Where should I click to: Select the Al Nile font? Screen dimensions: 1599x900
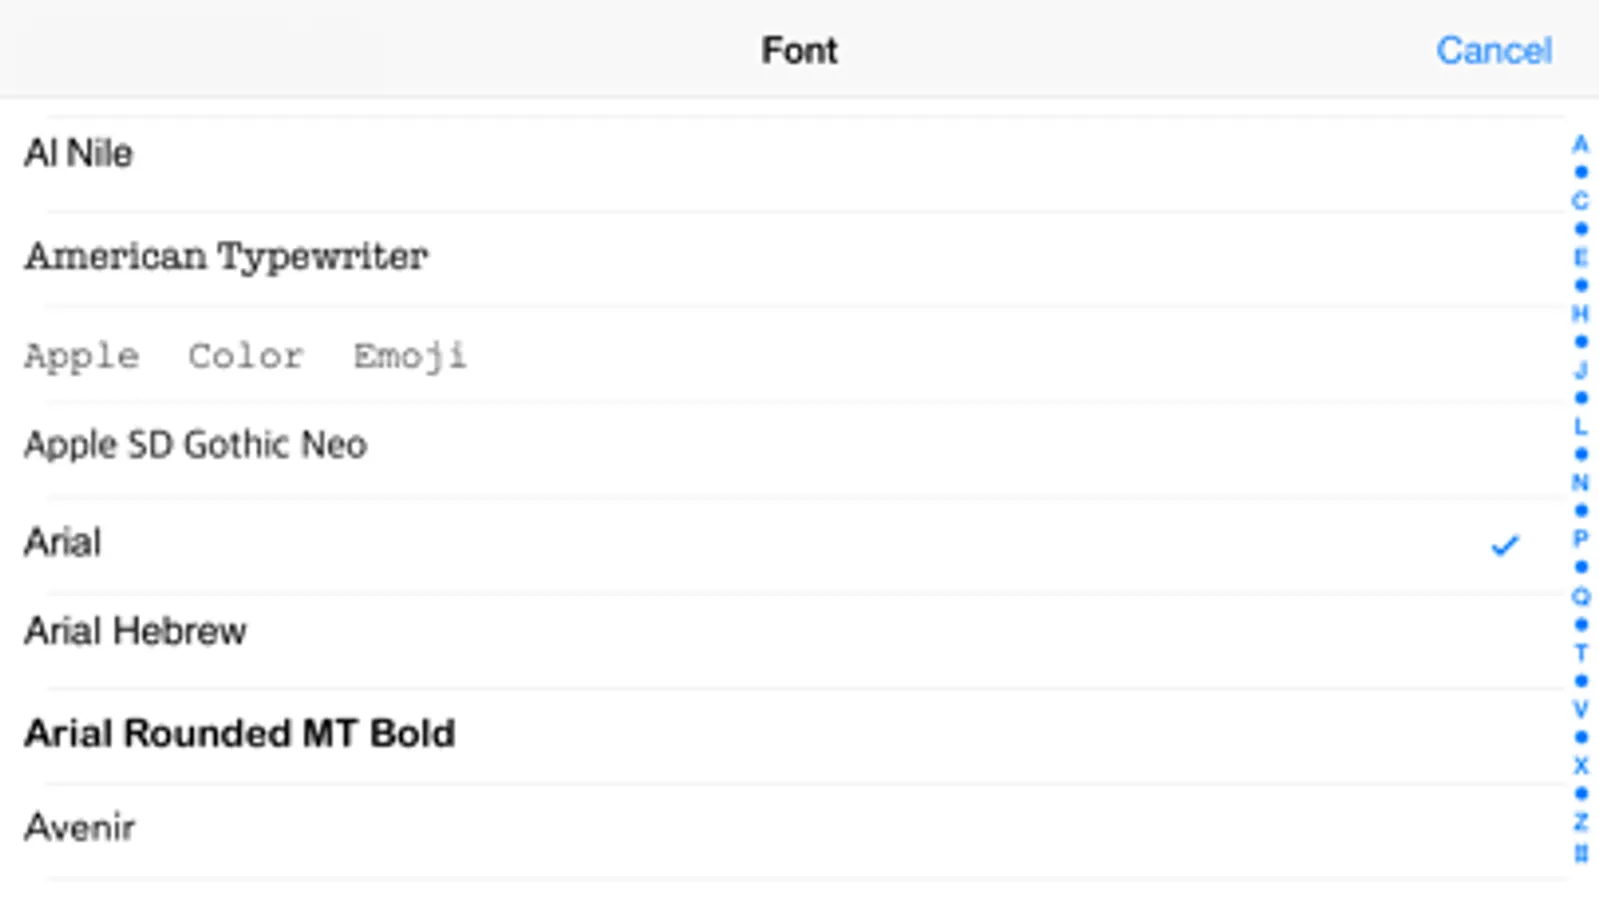pos(79,154)
